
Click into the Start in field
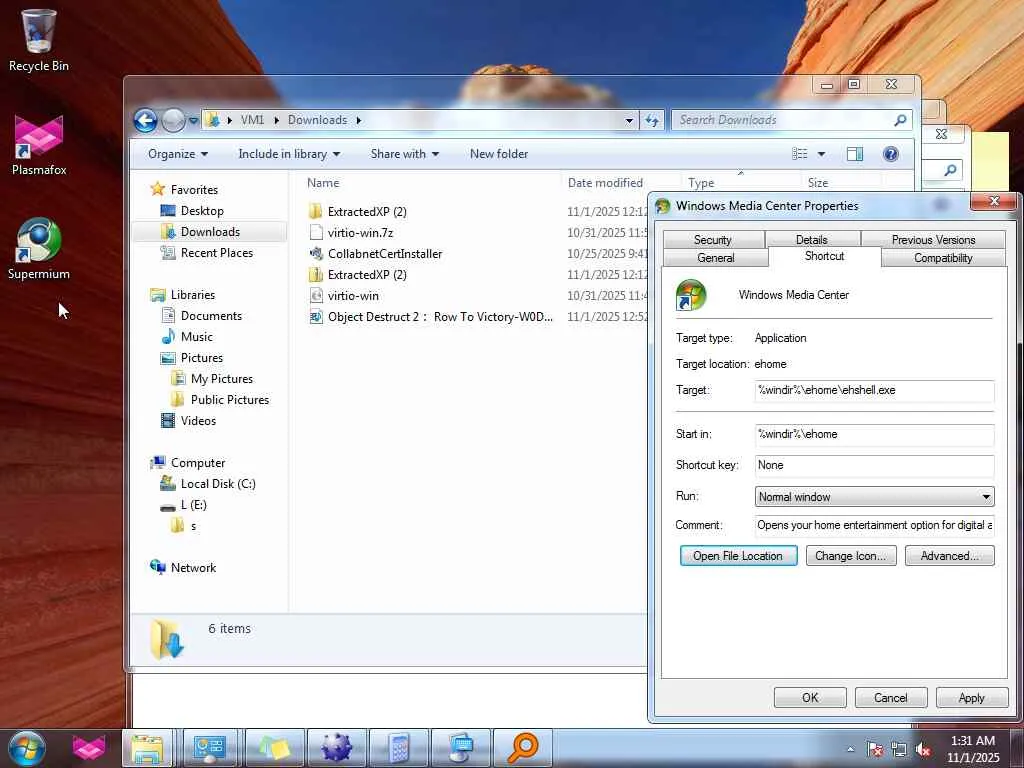click(874, 434)
